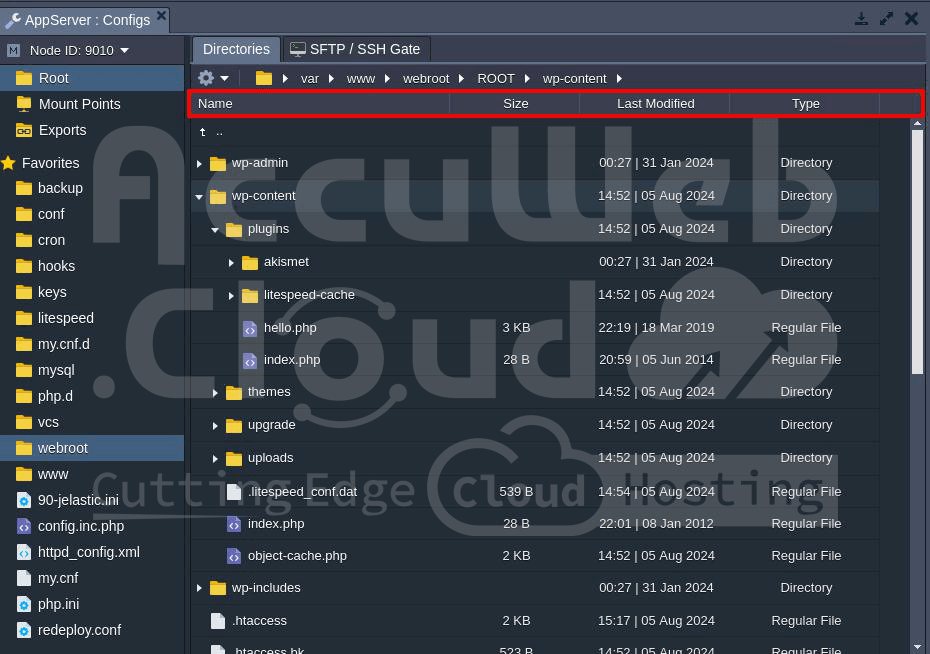Click the webroot breadcrumb link
The image size is (930, 654).
(x=426, y=78)
